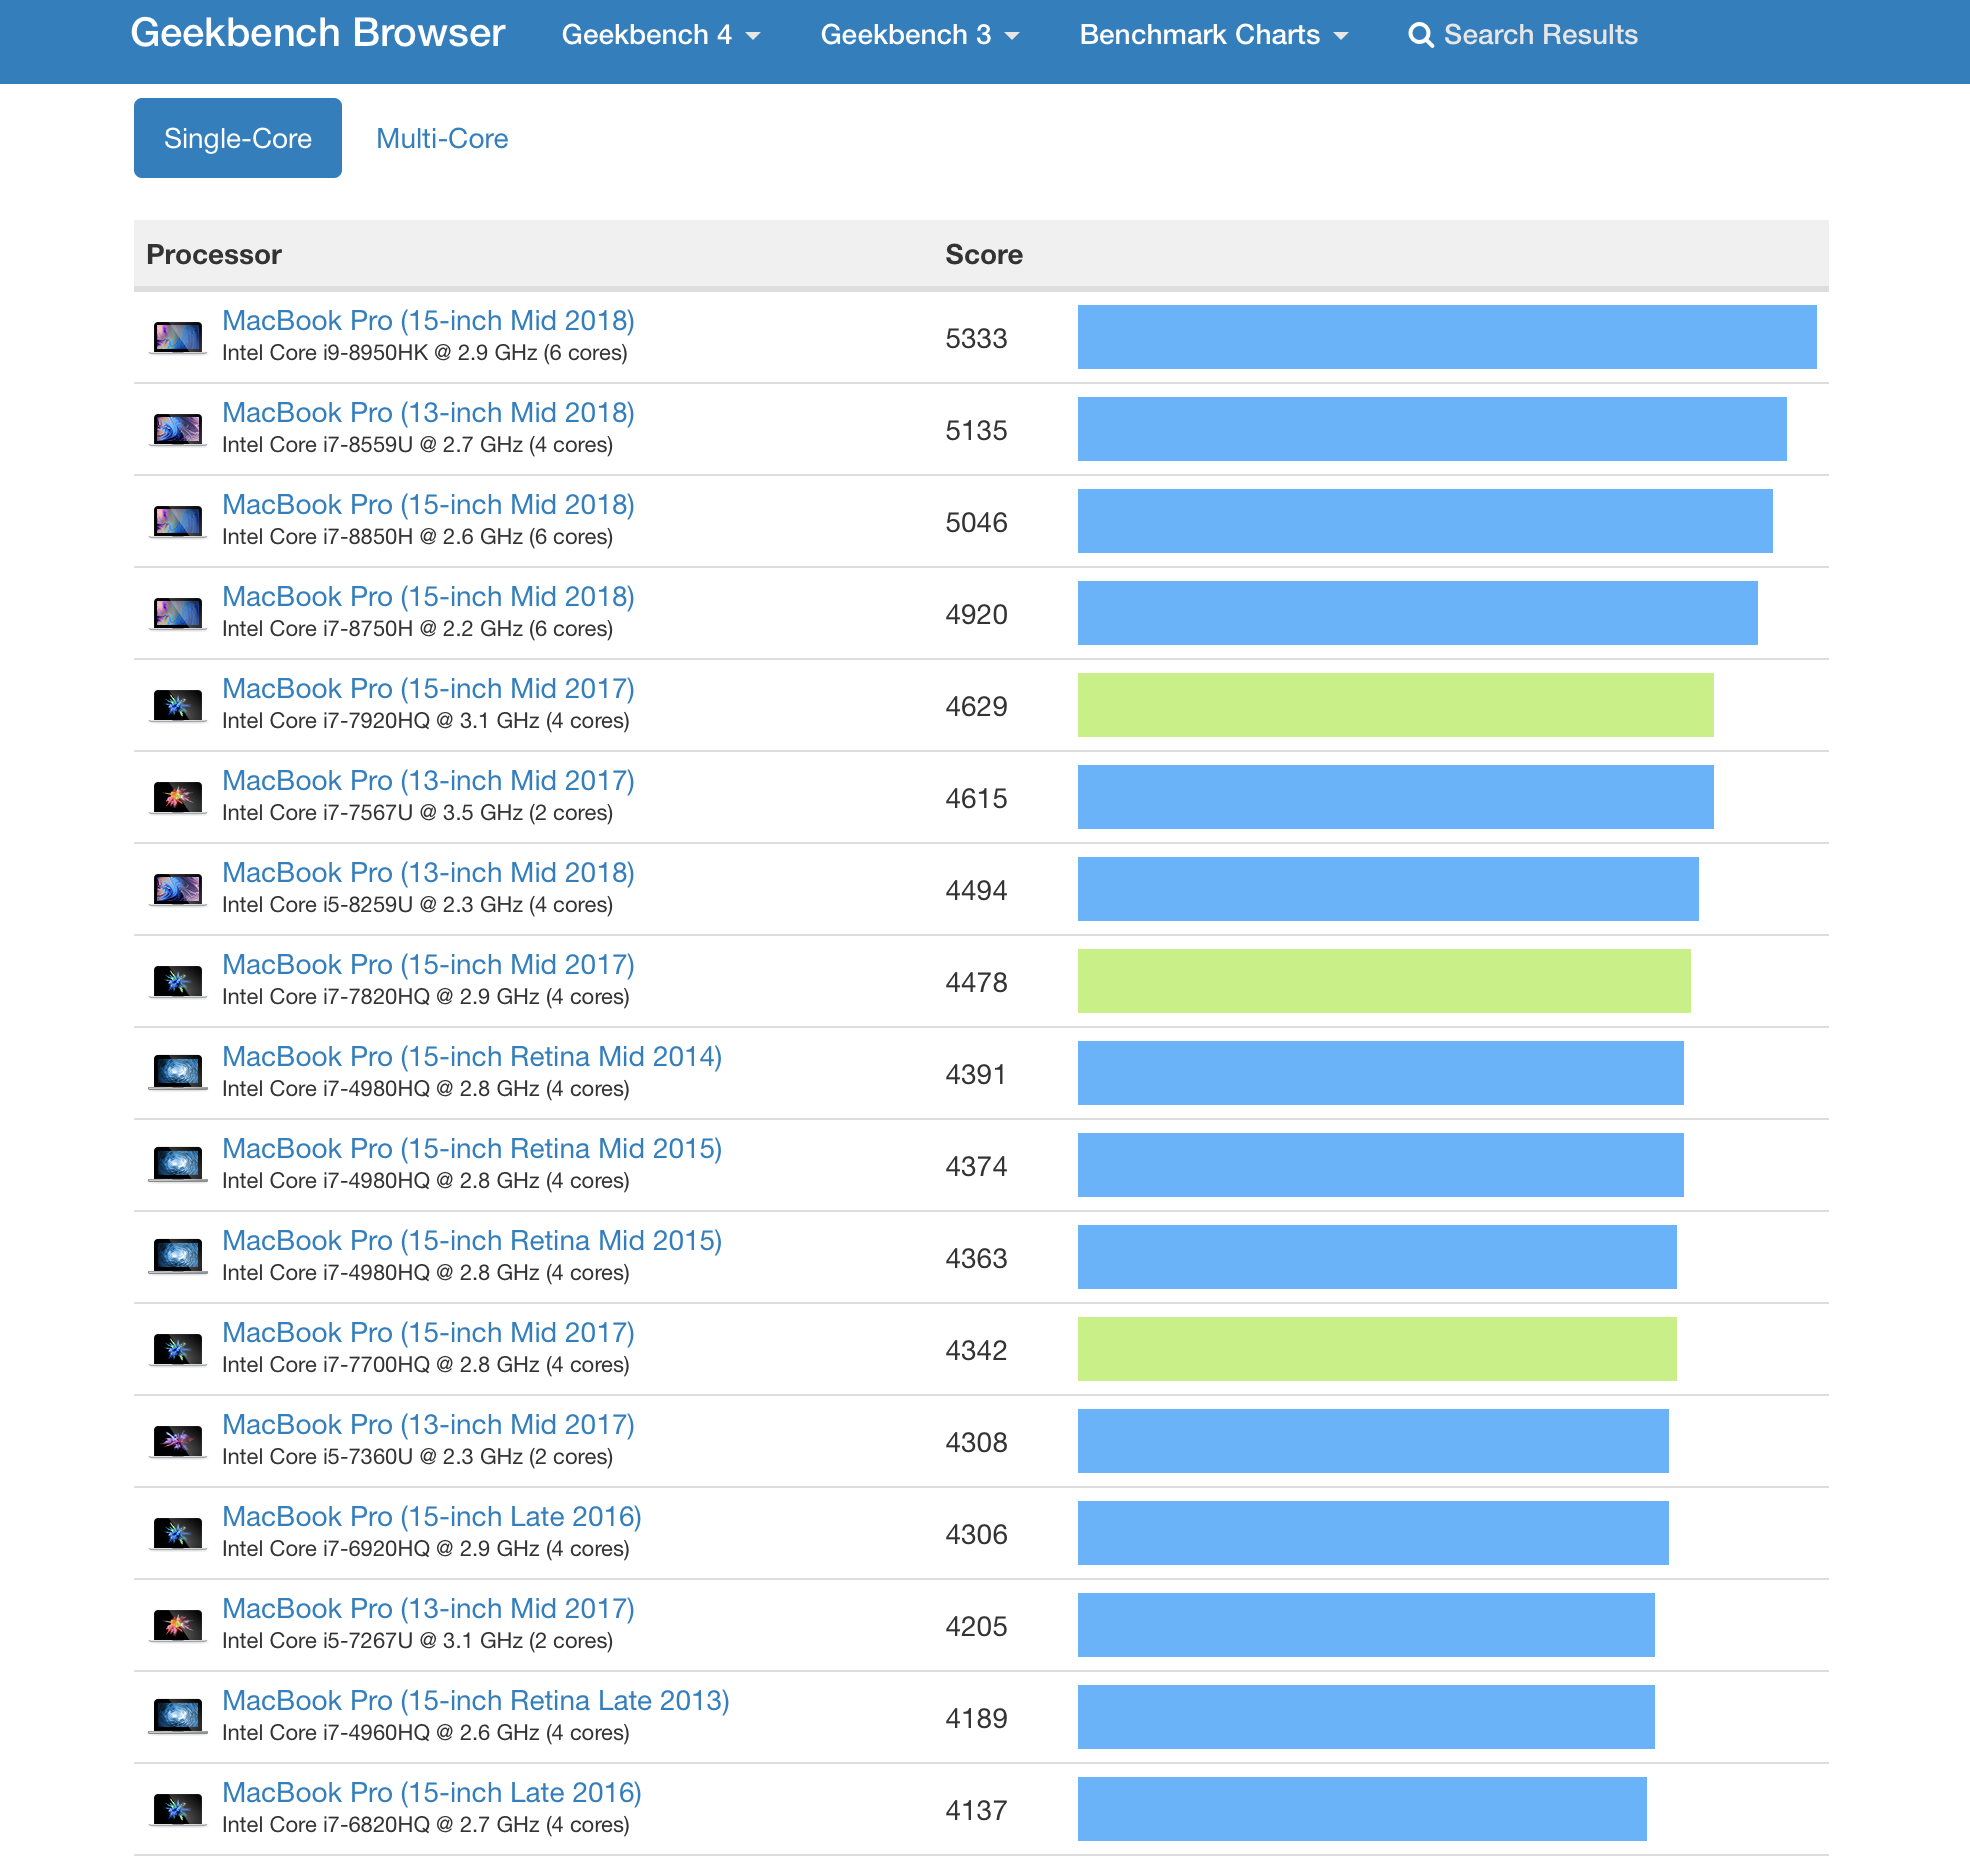Click the laptop icon in the Retina Mid 2014 row
The width and height of the screenshot is (1970, 1868).
(x=178, y=1074)
